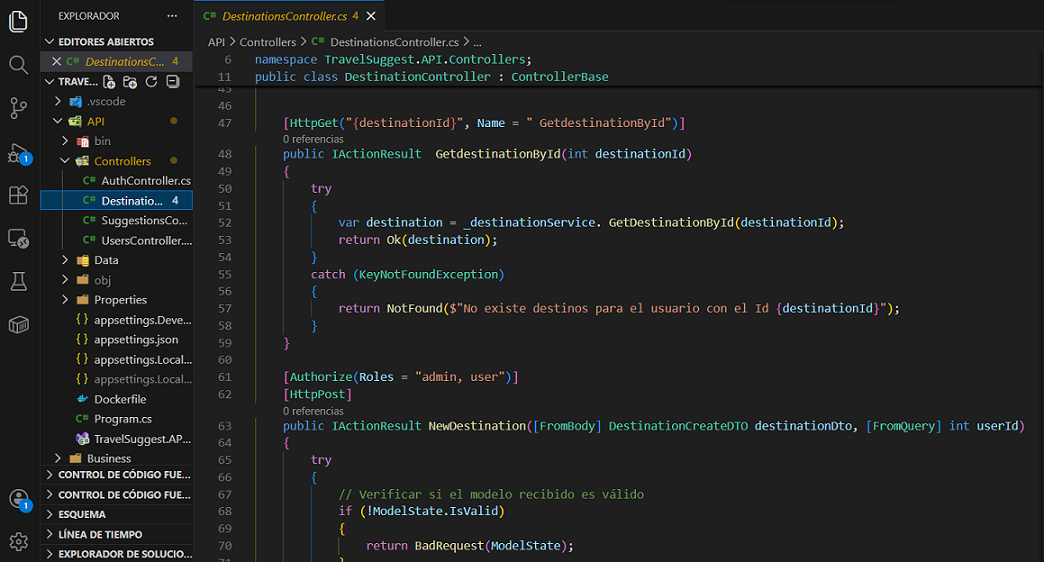The image size is (1044, 562).
Task: Click 'GetDestinationById' method call on line 52
Action: tap(671, 222)
